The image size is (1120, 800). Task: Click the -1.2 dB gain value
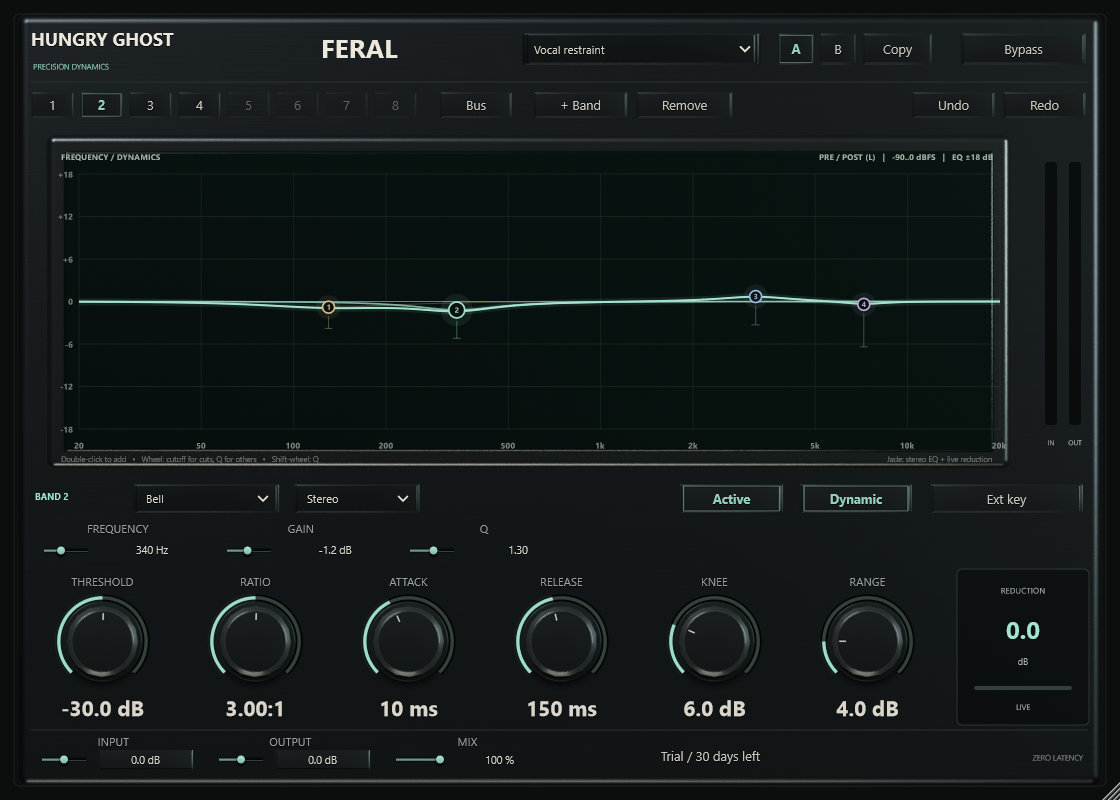(335, 550)
